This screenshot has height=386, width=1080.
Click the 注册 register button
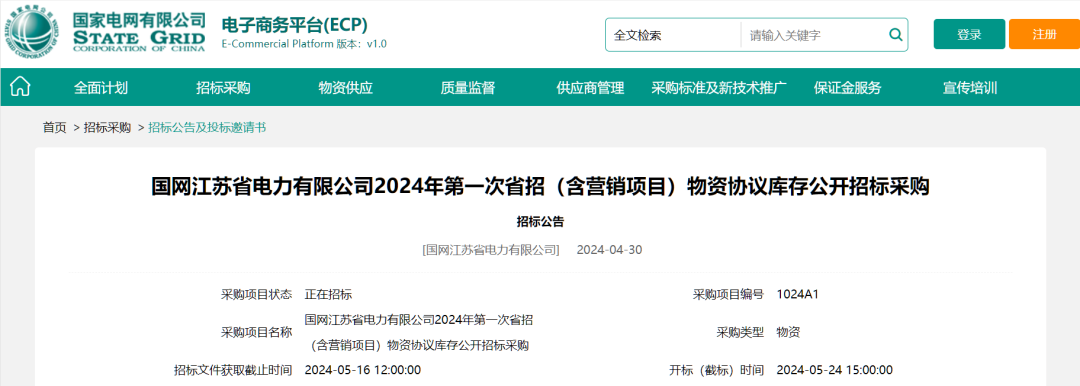(1044, 34)
